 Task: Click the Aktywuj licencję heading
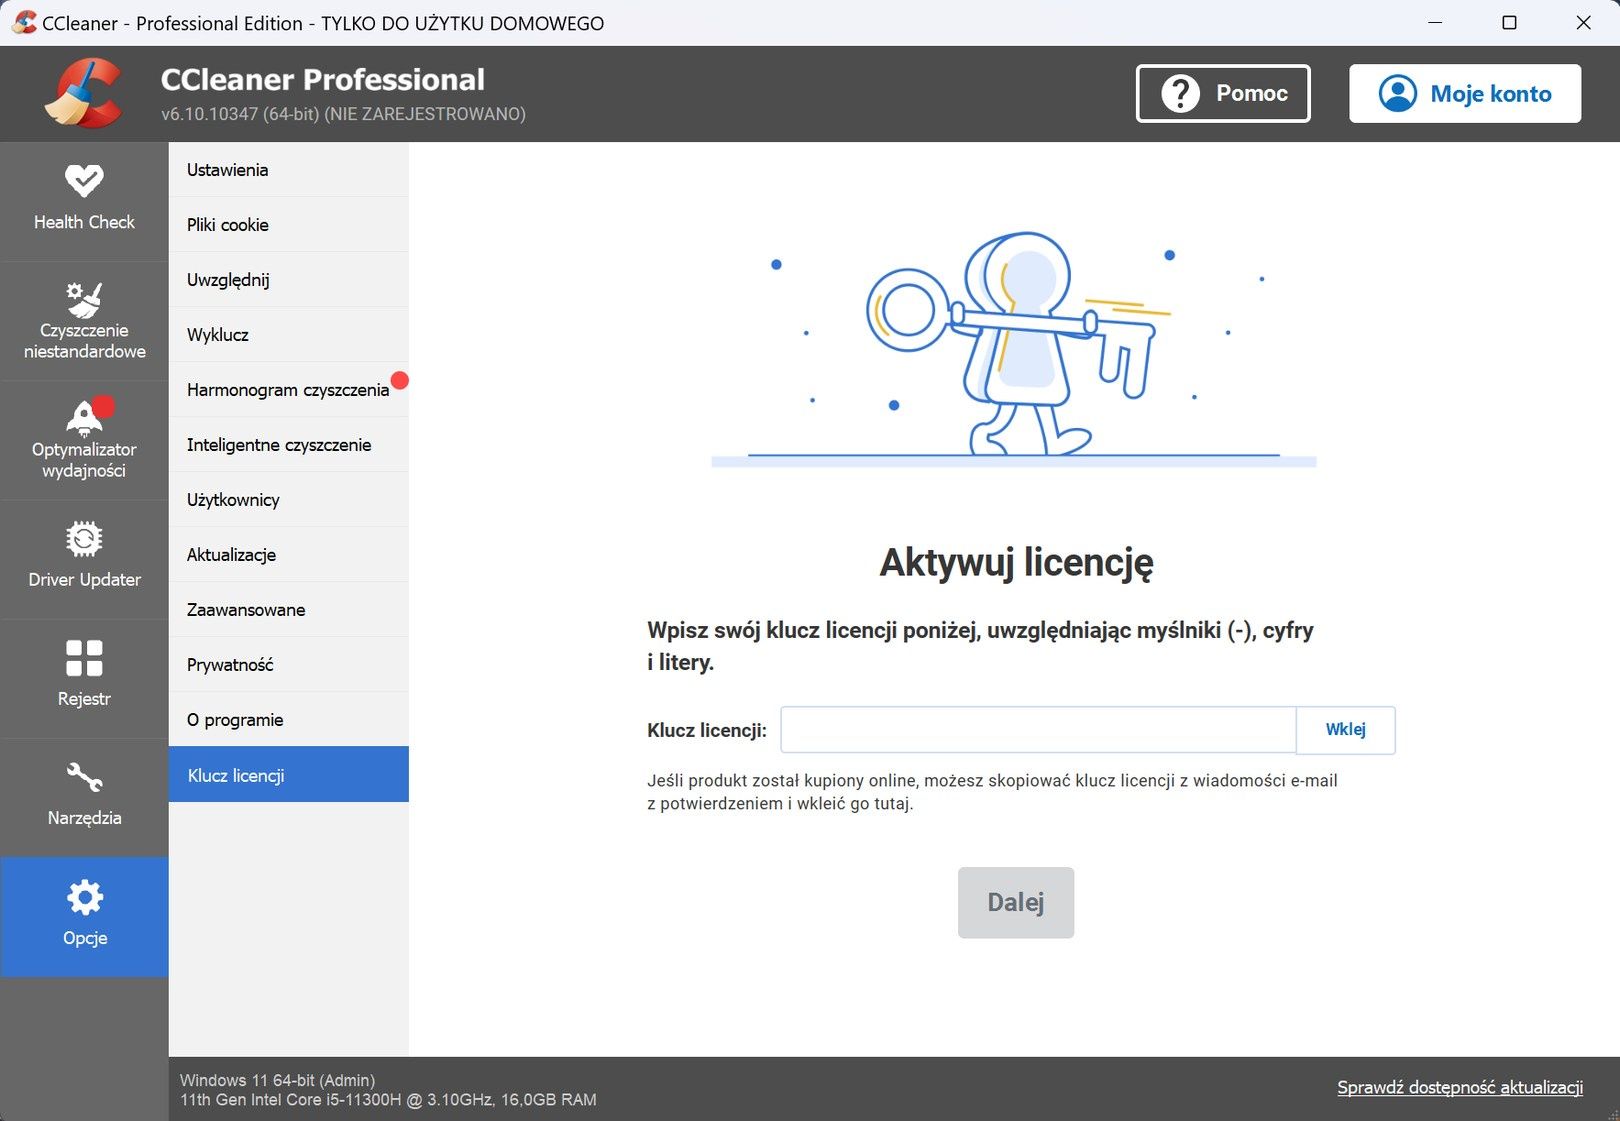coord(1016,563)
